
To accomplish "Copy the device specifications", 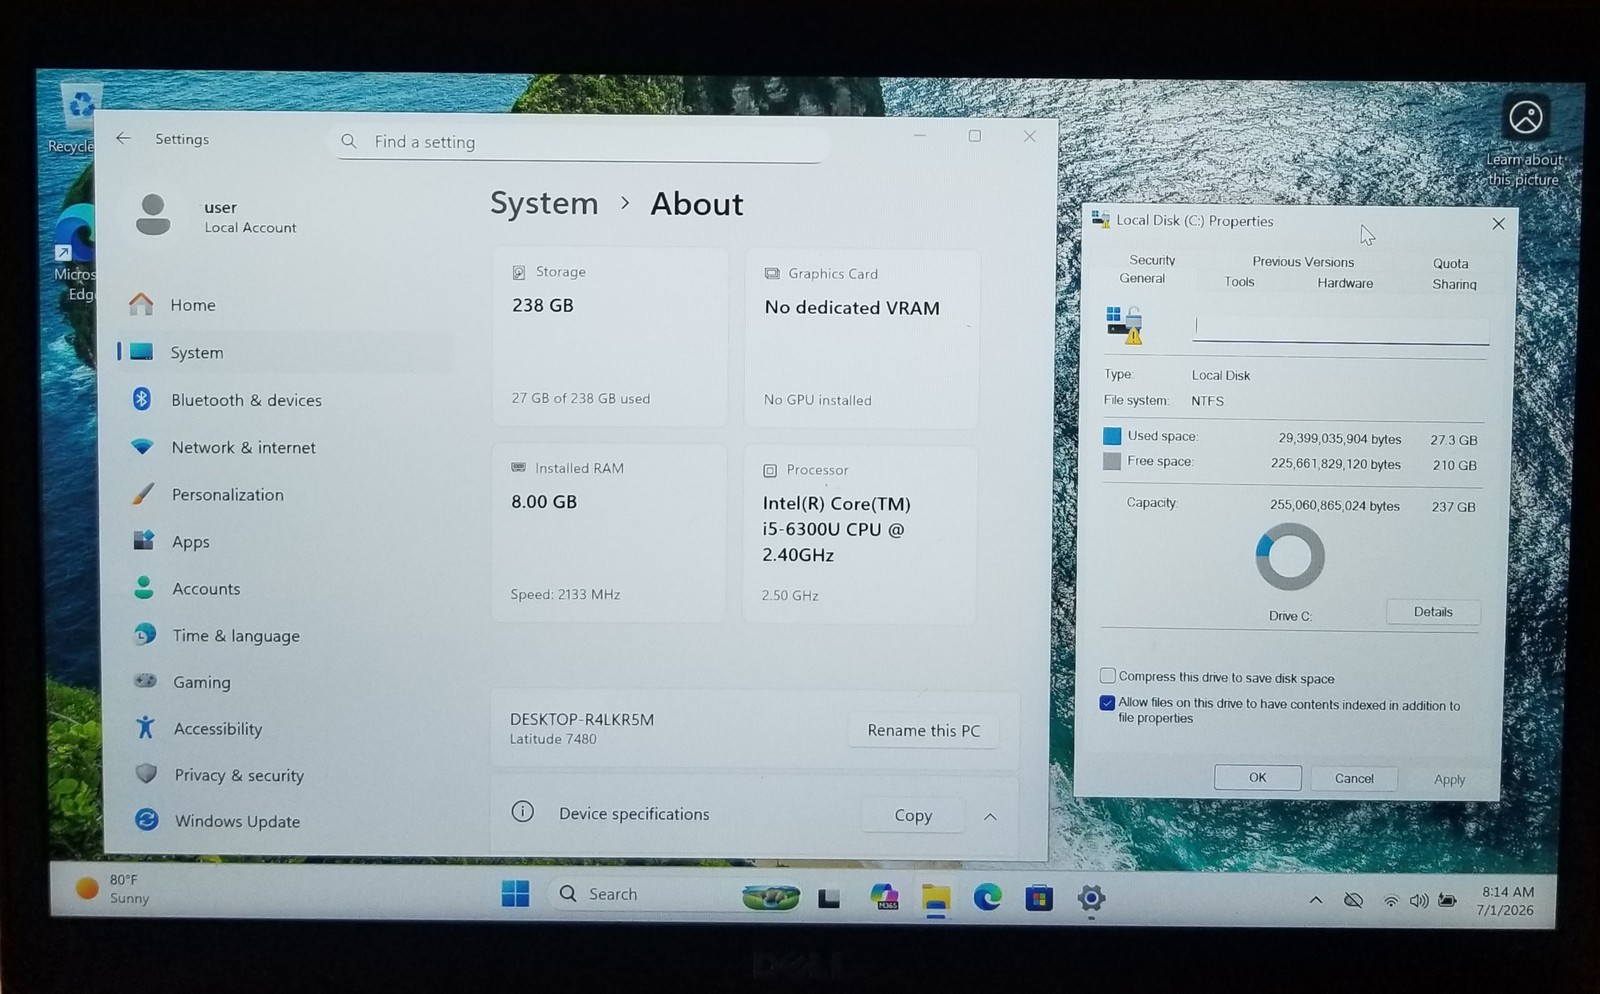I will point(913,815).
